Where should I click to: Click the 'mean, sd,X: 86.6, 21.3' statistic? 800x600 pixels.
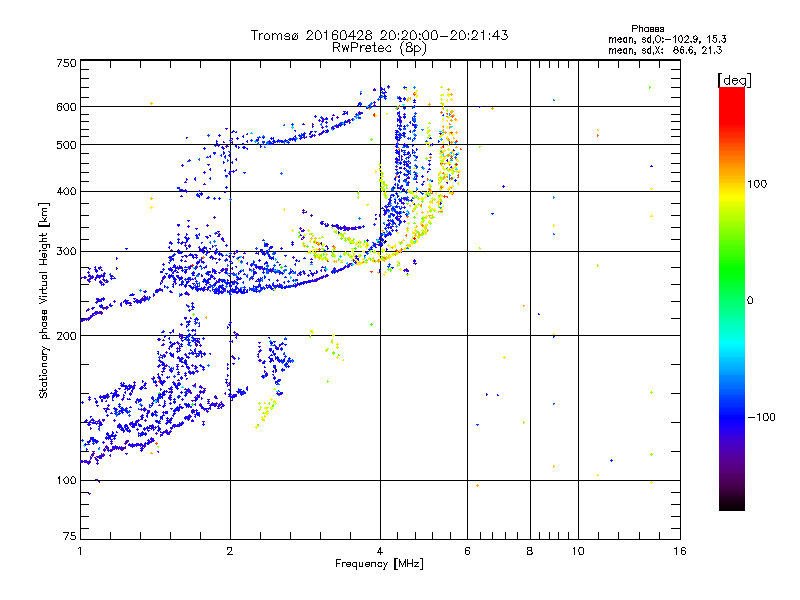665,50
